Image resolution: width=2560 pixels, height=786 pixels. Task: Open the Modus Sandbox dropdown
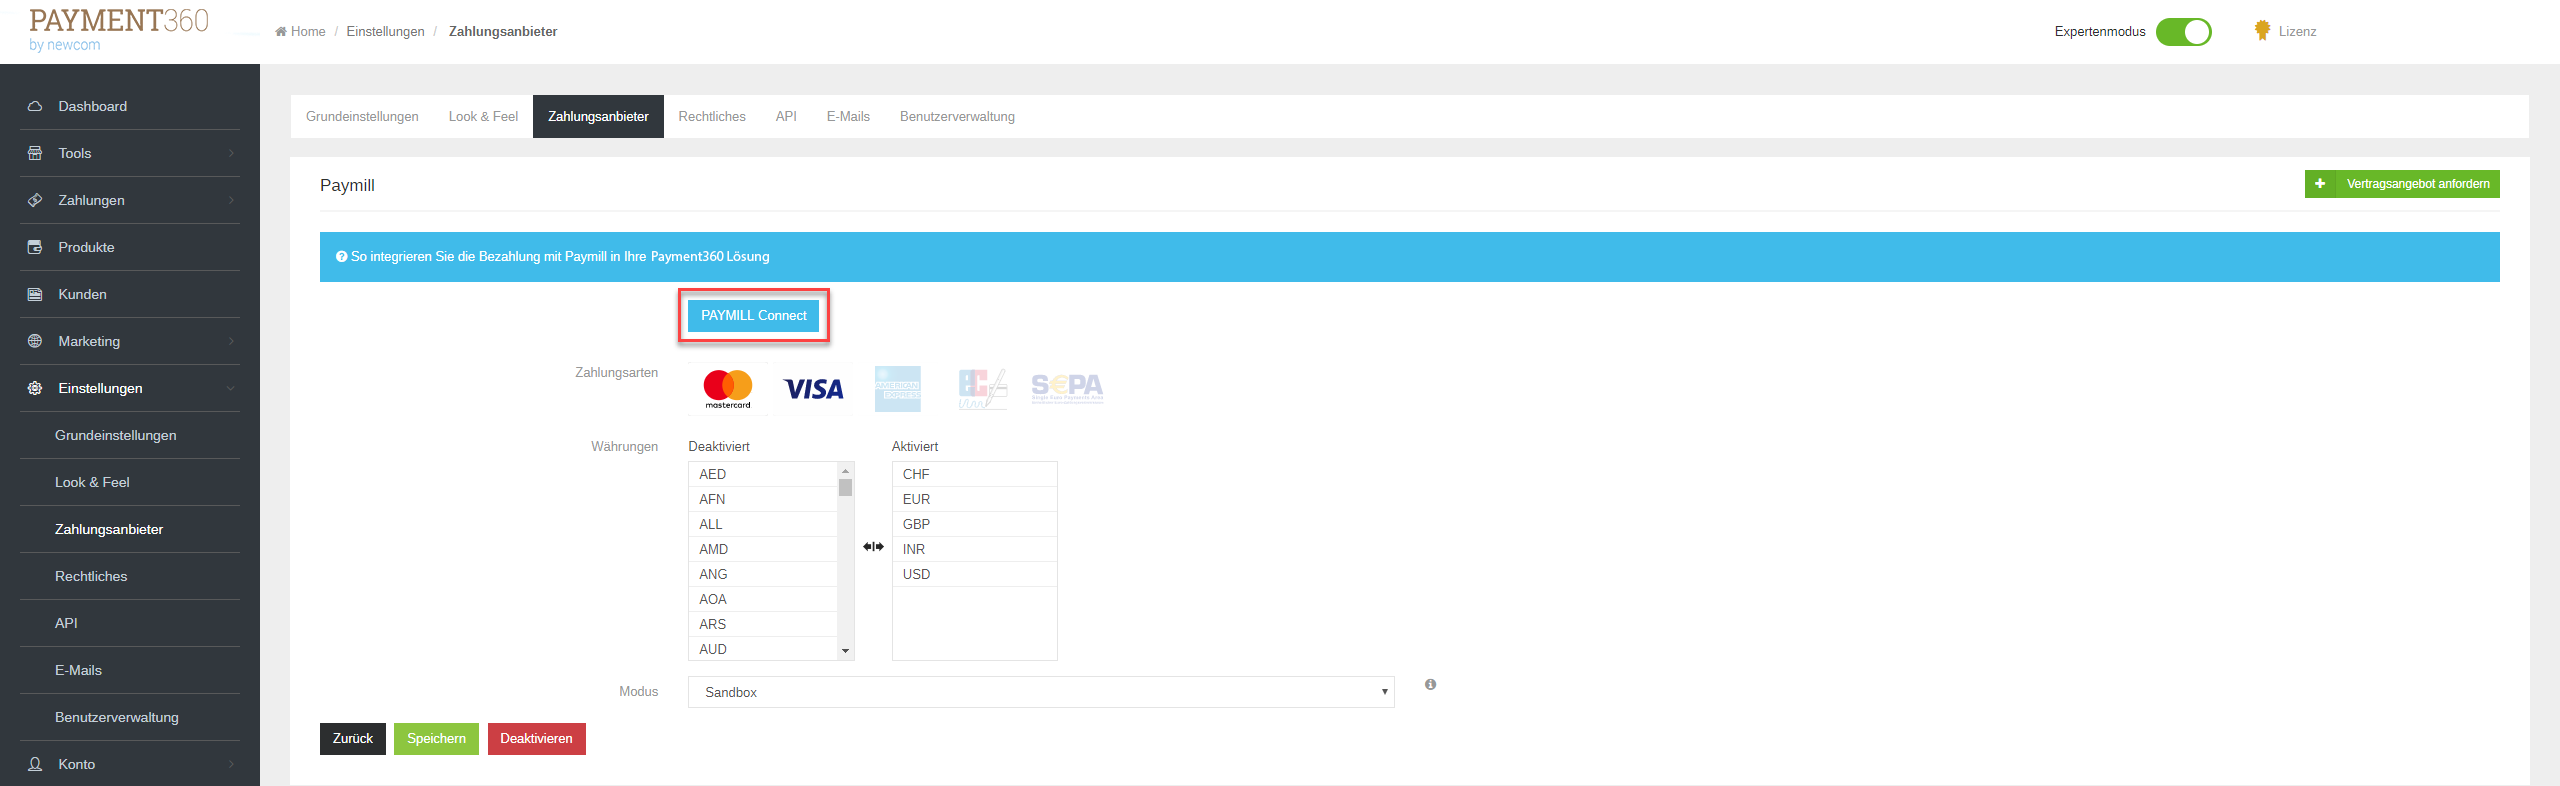tap(1040, 692)
